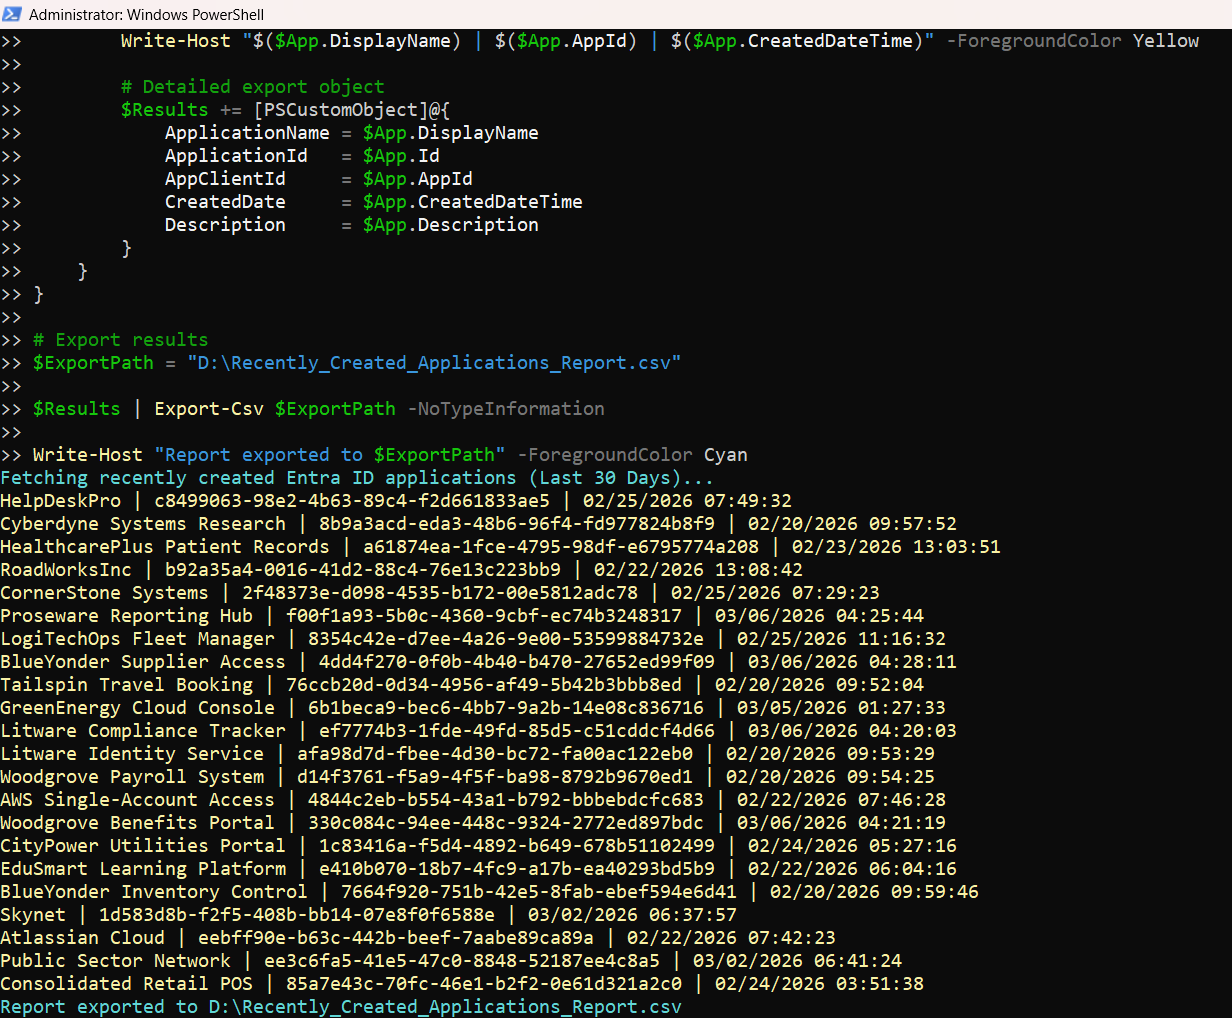This screenshot has width=1232, height=1018.
Task: Click the Consolidated Retail POS entry
Action: (126, 984)
